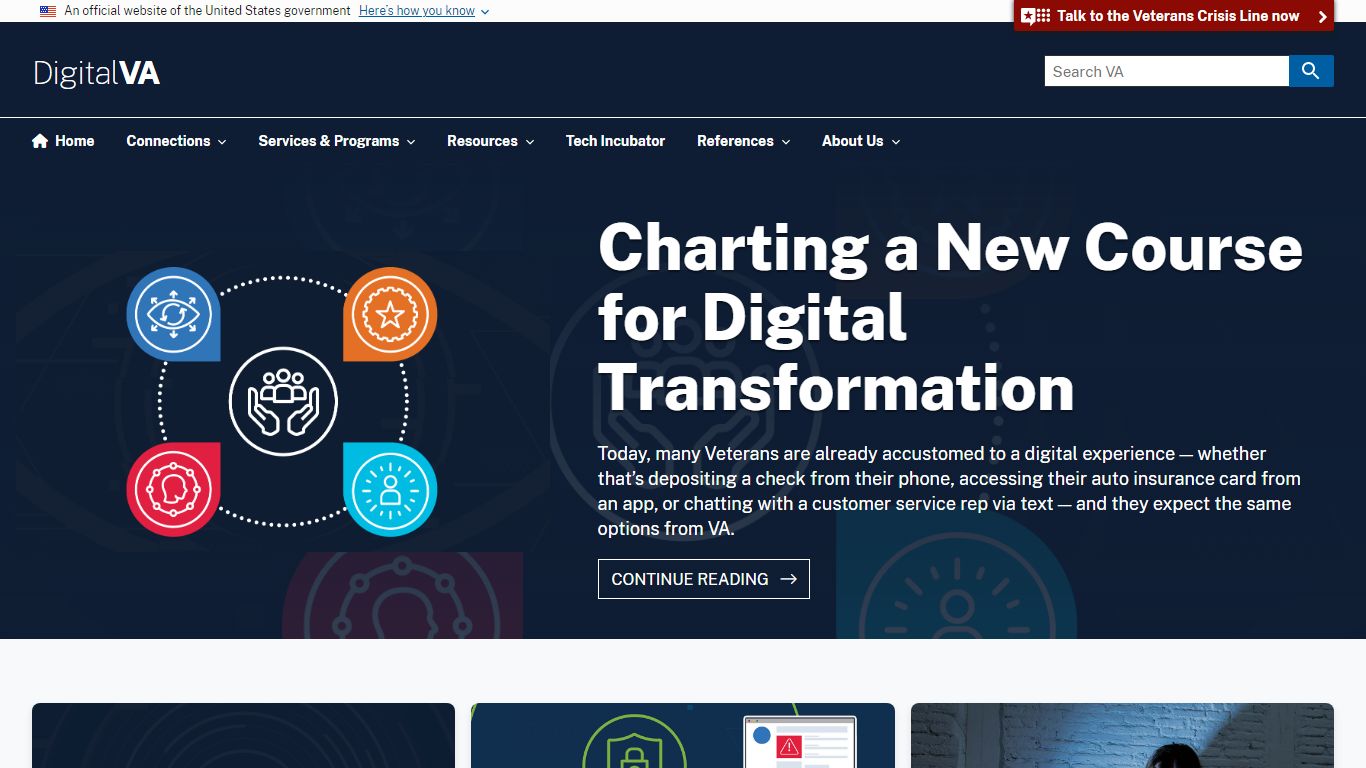Click the center hands-holding-people icon
The width and height of the screenshot is (1366, 768).
[283, 402]
